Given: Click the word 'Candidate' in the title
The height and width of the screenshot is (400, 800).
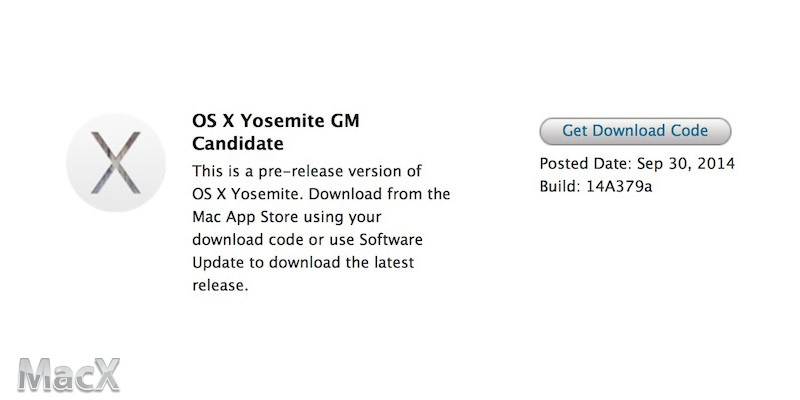Looking at the screenshot, I should tap(238, 144).
